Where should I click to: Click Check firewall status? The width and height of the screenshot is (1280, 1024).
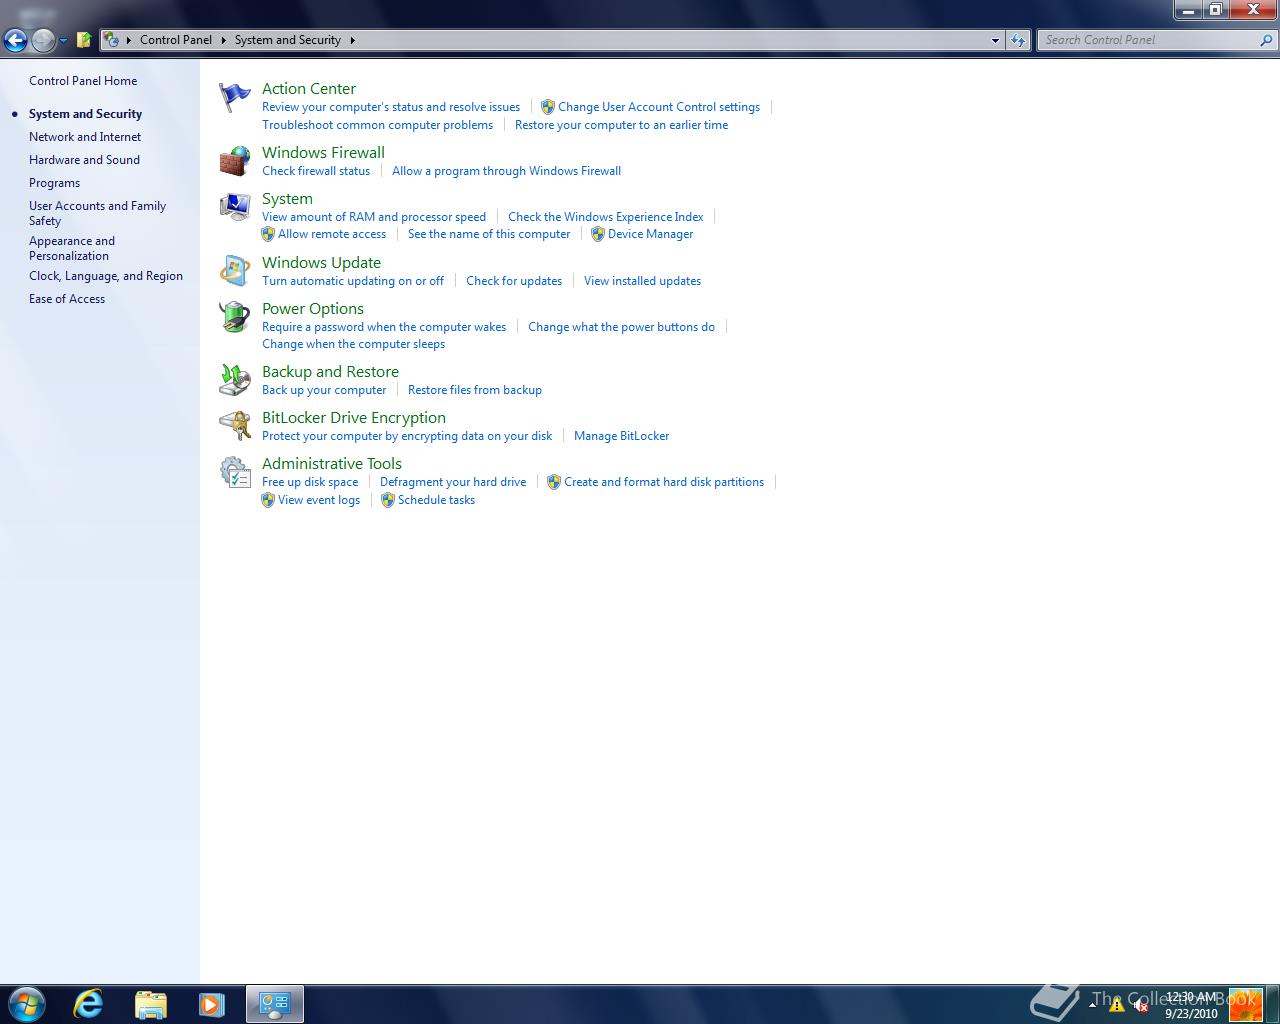point(316,171)
